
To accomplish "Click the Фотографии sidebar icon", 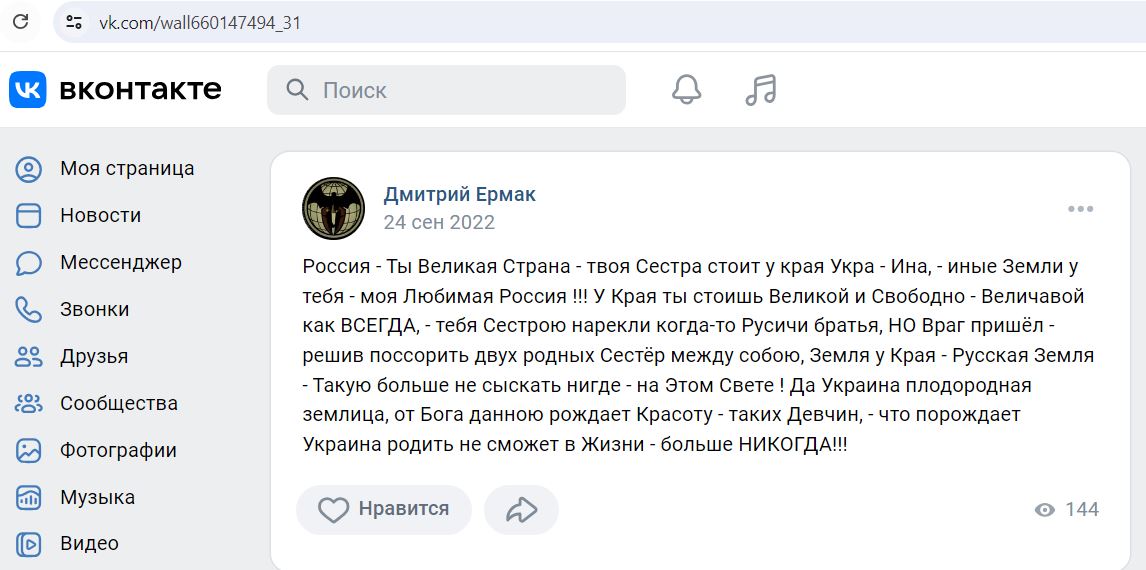I will pyautogui.click(x=29, y=450).
